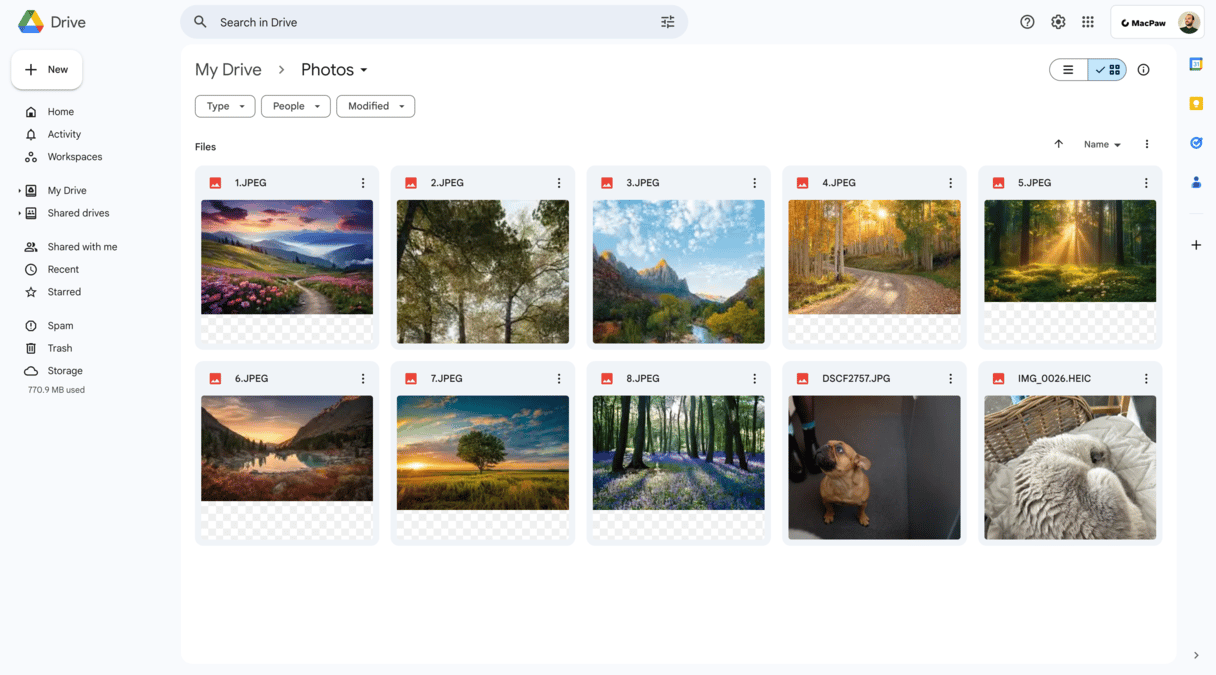Open the three-dot menu for DSCF2757.JPG

click(x=951, y=379)
